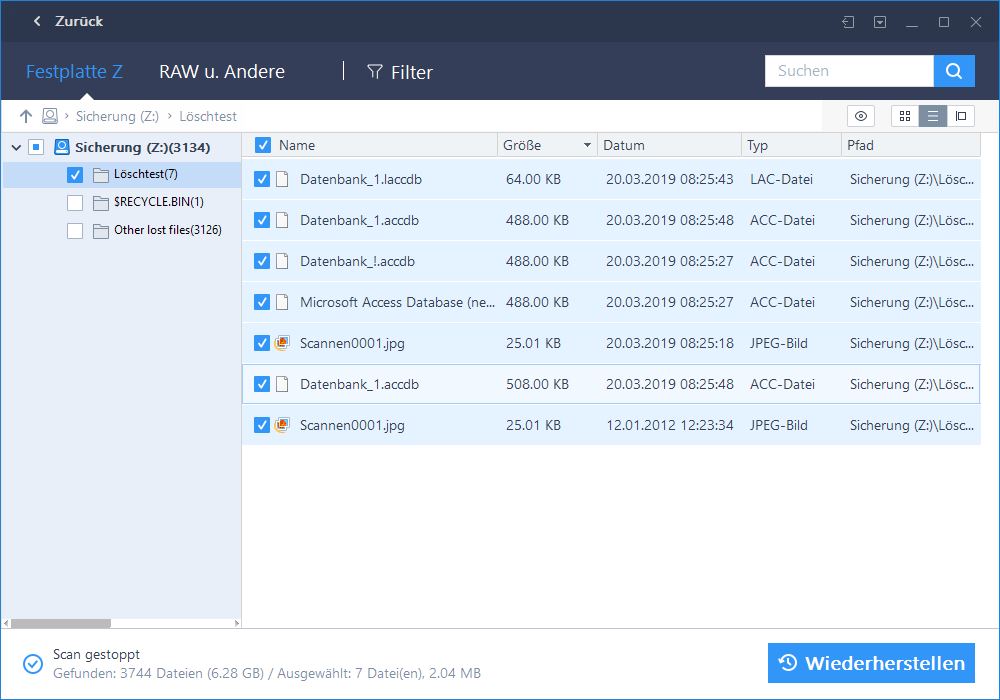Open the Filter options
1000x700 pixels.
coord(400,72)
